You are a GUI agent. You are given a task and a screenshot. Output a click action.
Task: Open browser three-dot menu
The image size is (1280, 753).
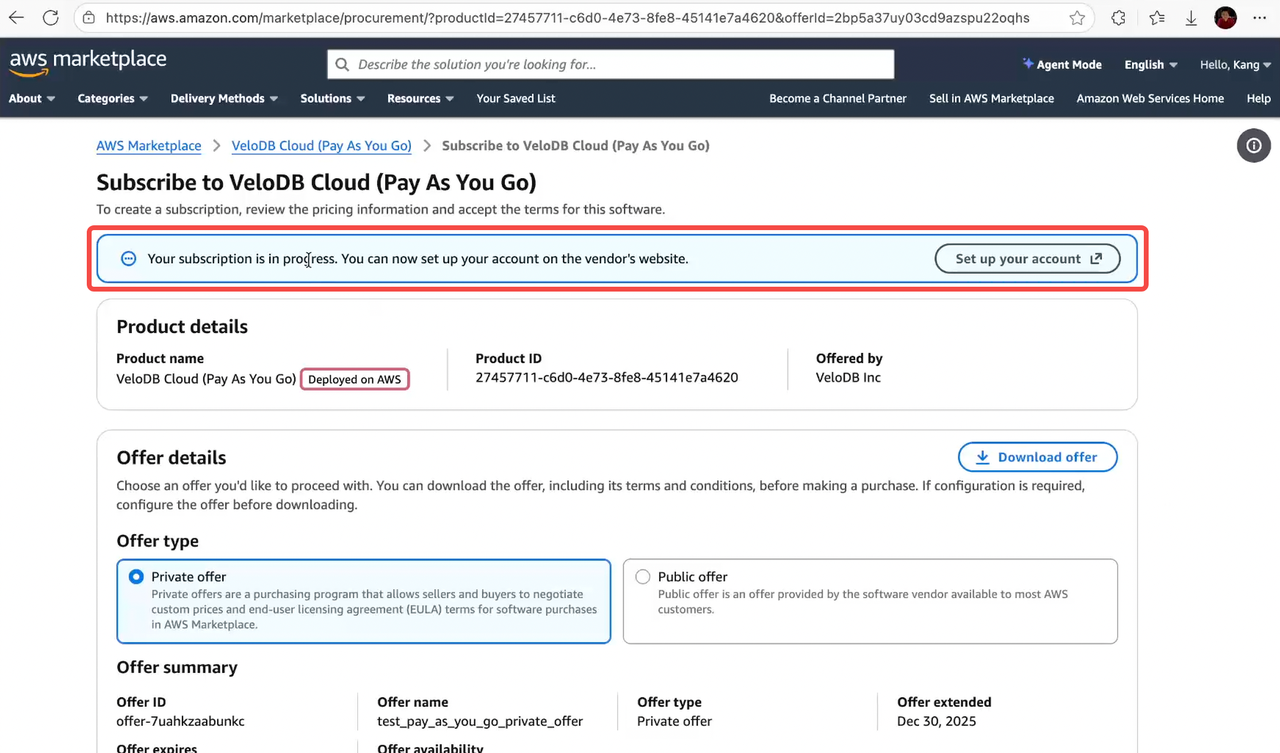1259,18
